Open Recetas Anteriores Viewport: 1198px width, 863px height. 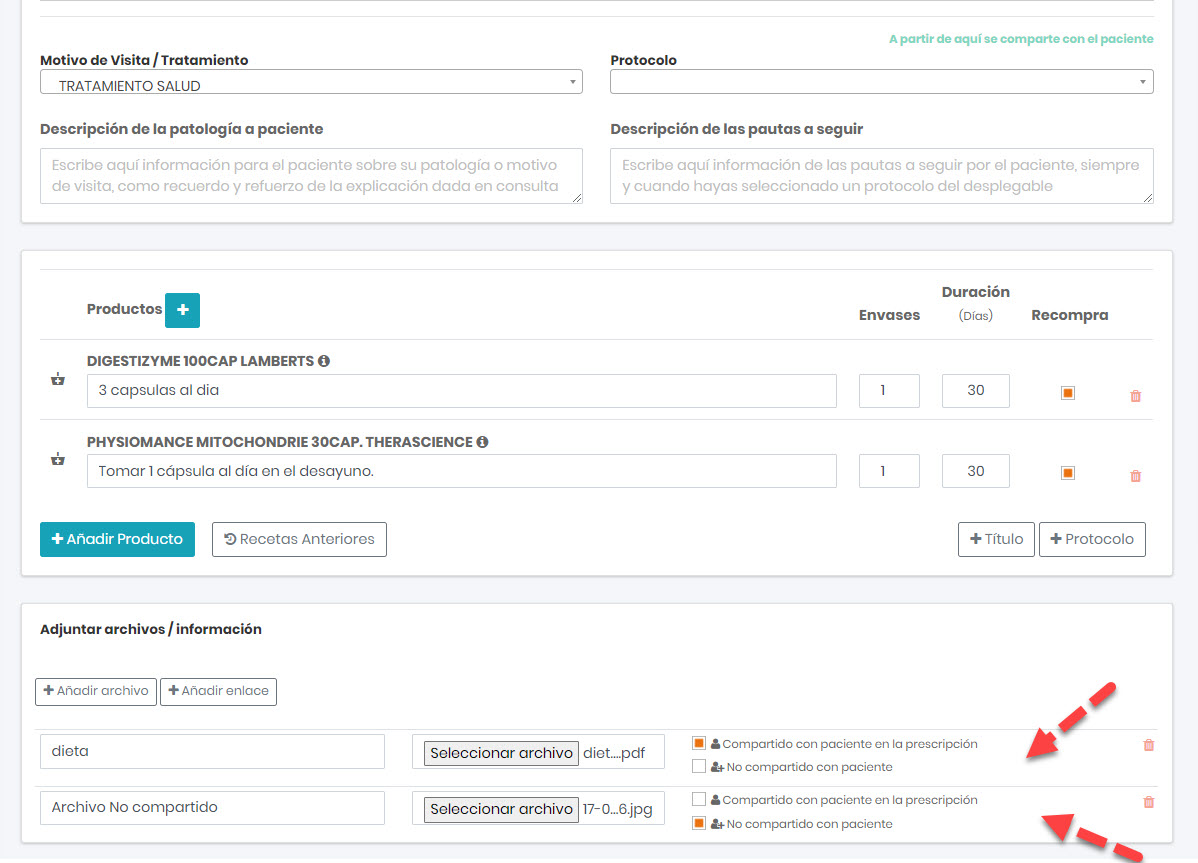[299, 539]
